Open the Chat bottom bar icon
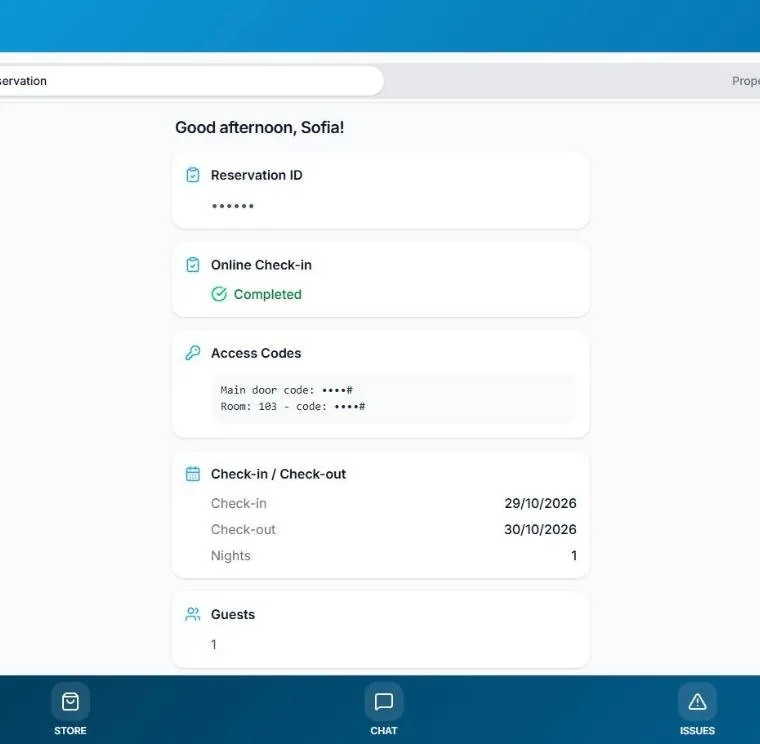760x744 pixels. [x=383, y=701]
